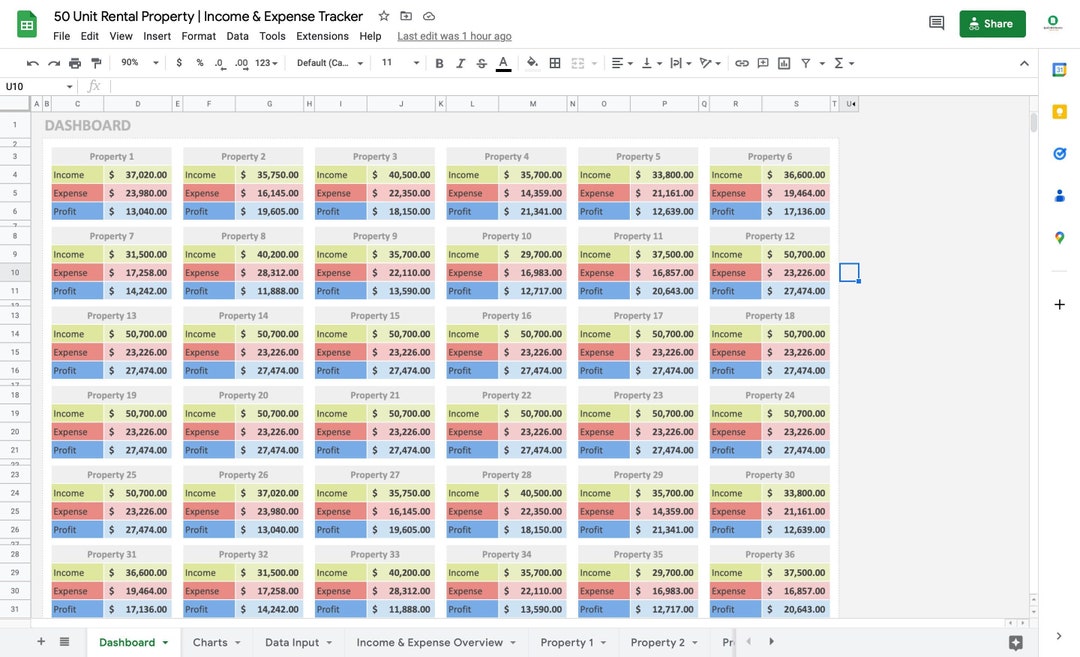
Task: Toggle bold formatting
Action: click(439, 62)
